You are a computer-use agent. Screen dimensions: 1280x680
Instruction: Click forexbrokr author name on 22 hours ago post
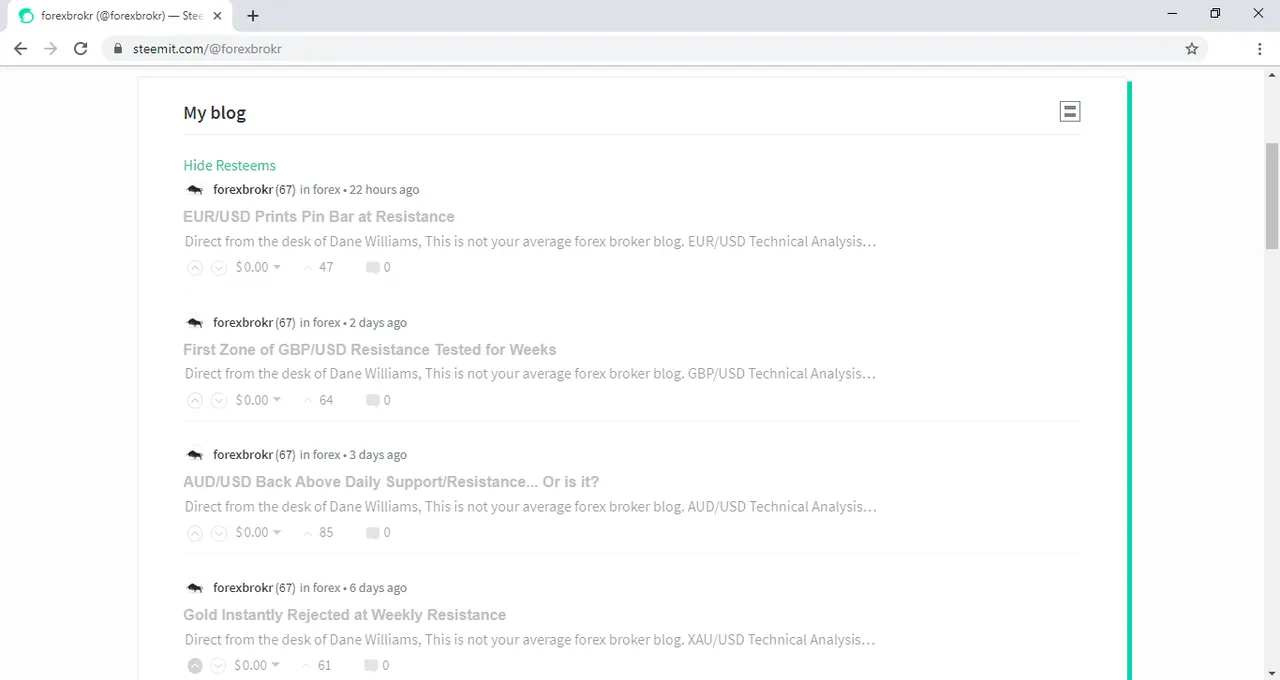243,189
